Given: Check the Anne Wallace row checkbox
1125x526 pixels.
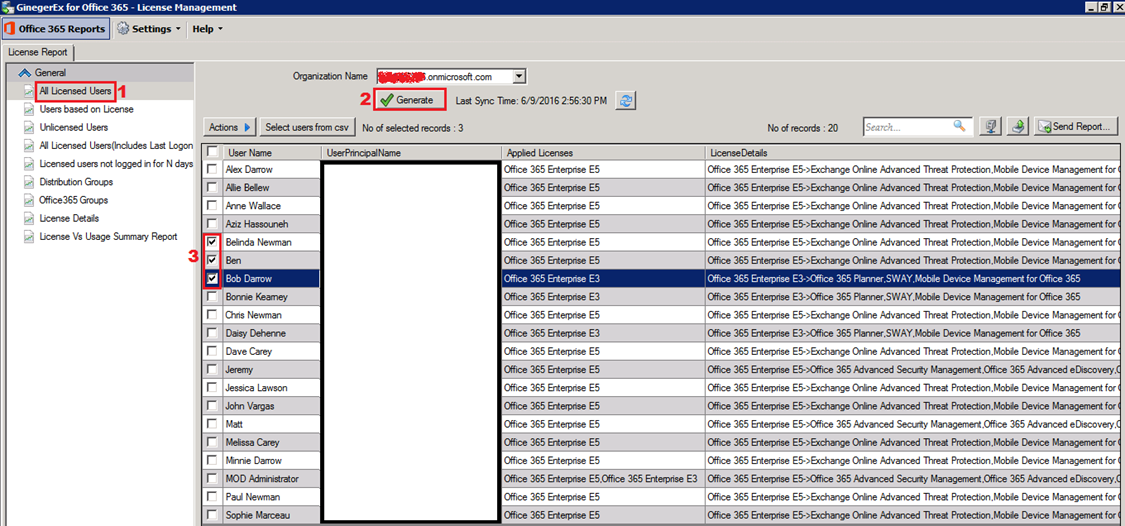Looking at the screenshot, I should point(212,205).
